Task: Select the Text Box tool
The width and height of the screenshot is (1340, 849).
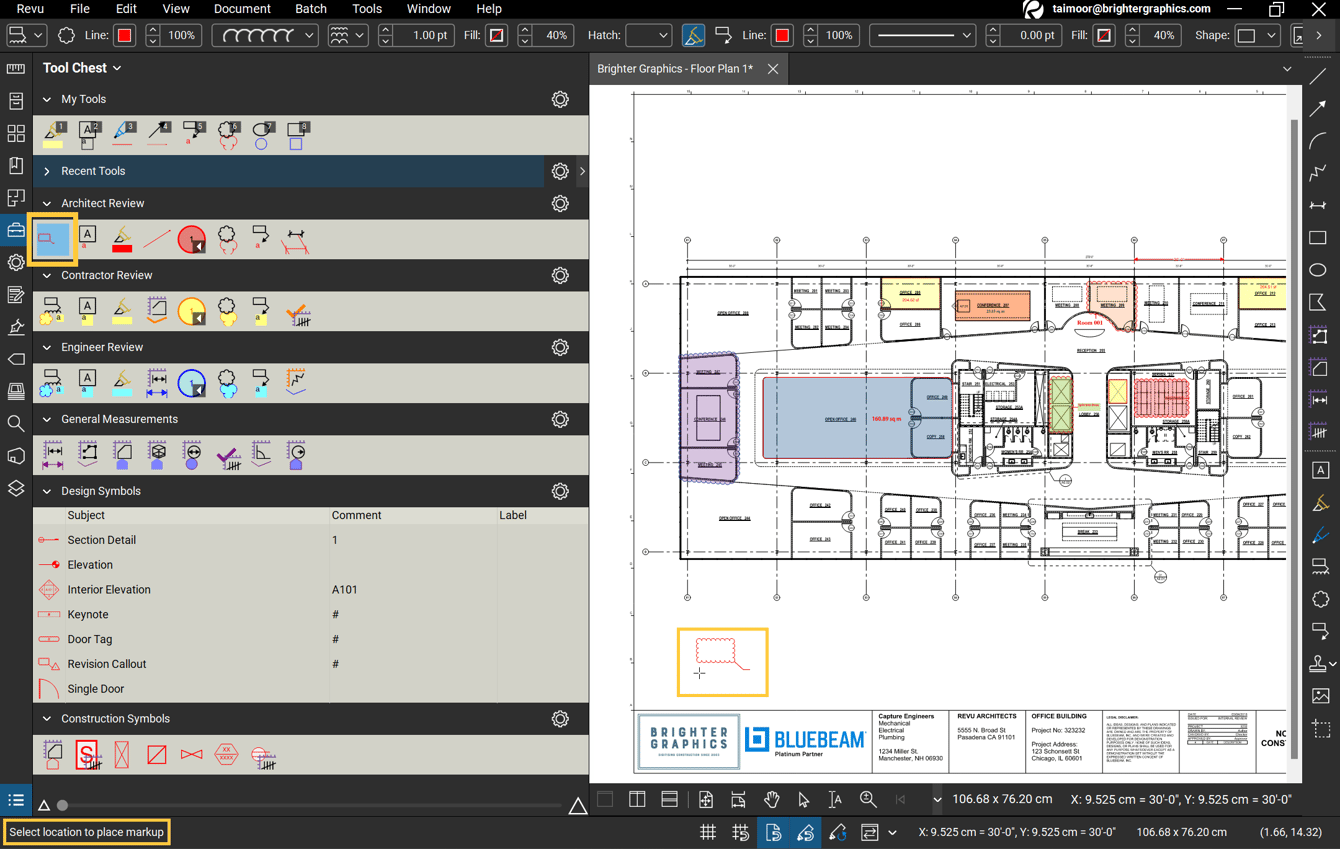Action: point(1320,470)
